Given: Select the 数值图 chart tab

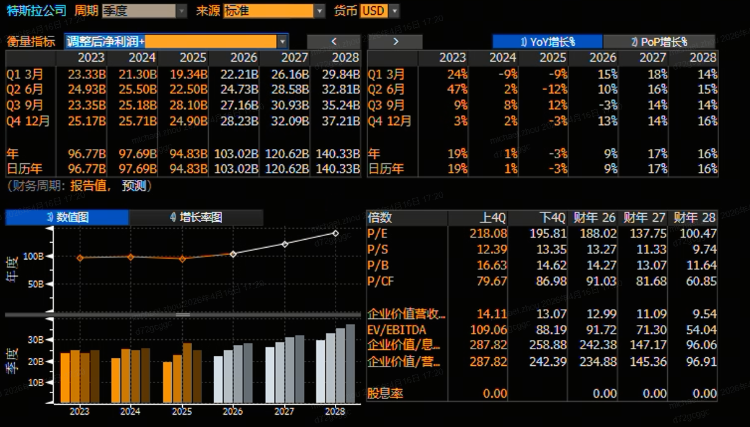Looking at the screenshot, I should (x=66, y=217).
